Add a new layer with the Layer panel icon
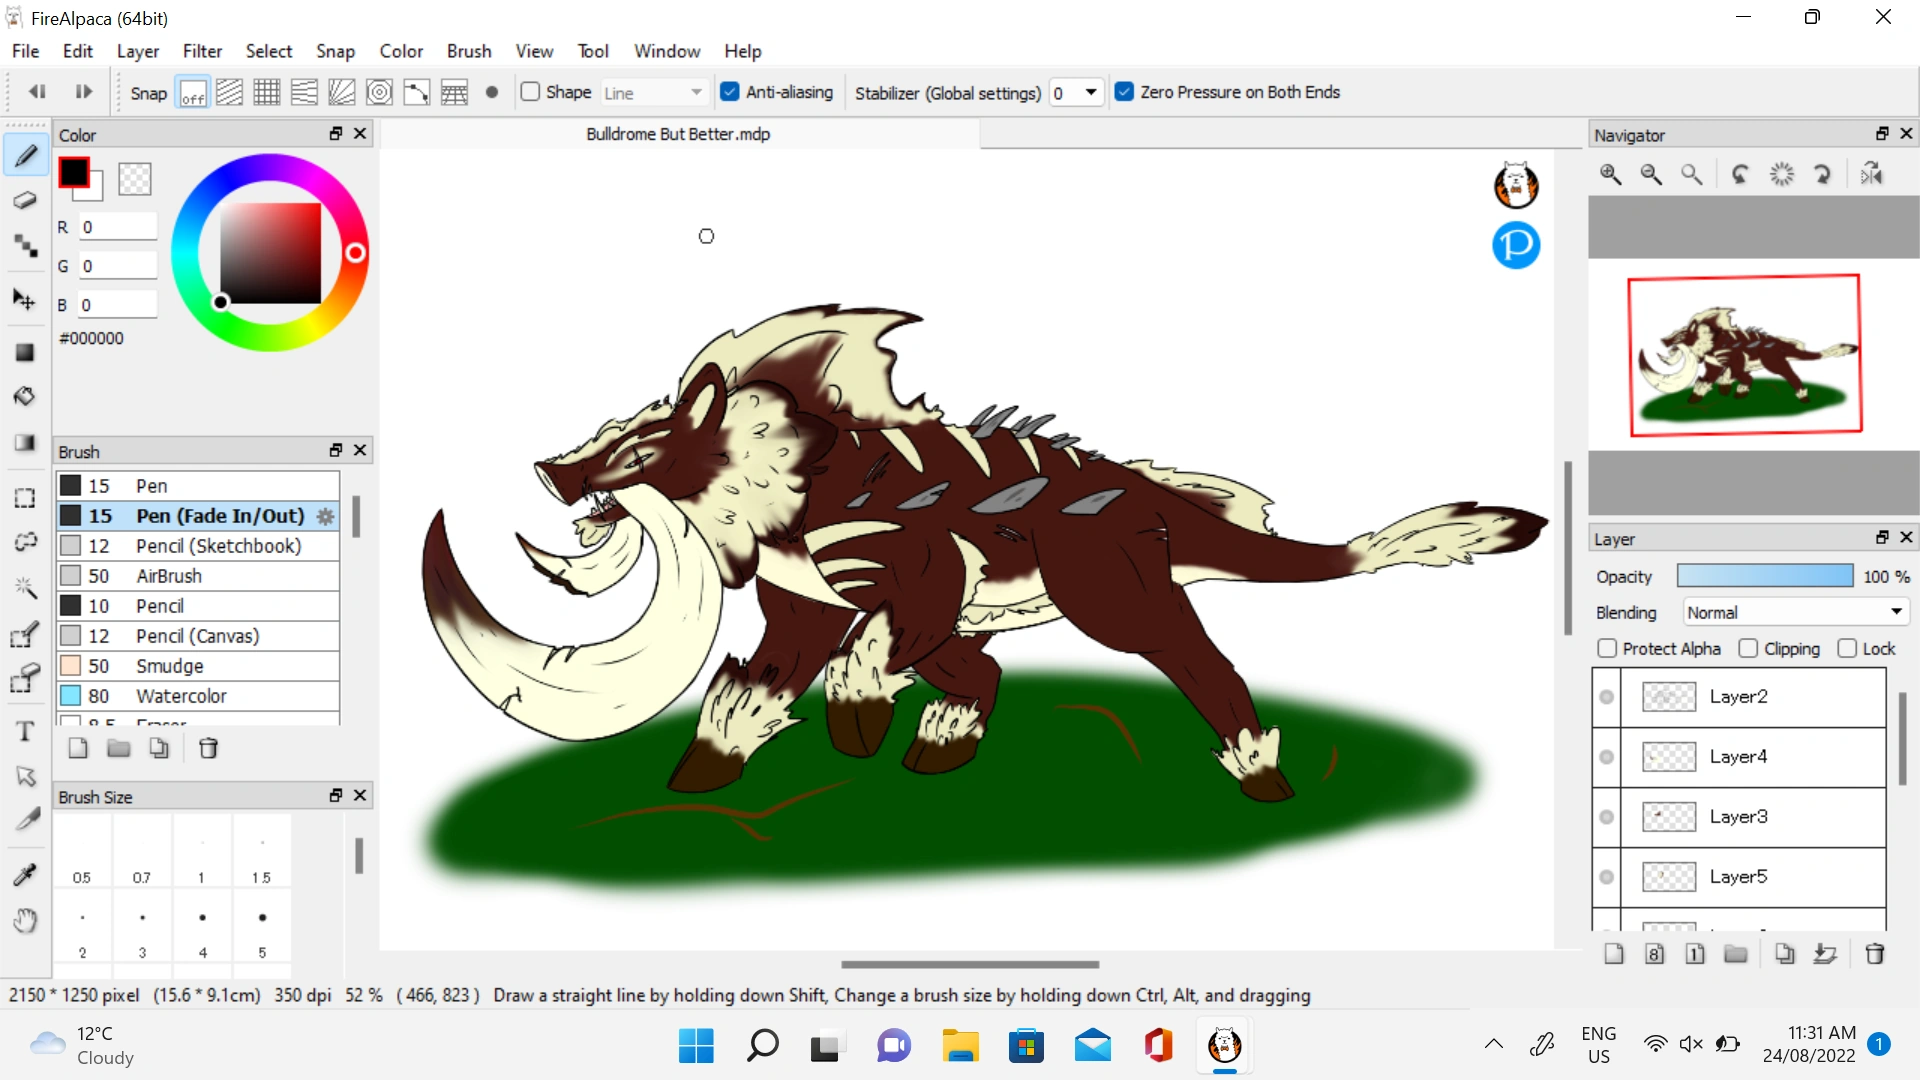 (x=1614, y=954)
